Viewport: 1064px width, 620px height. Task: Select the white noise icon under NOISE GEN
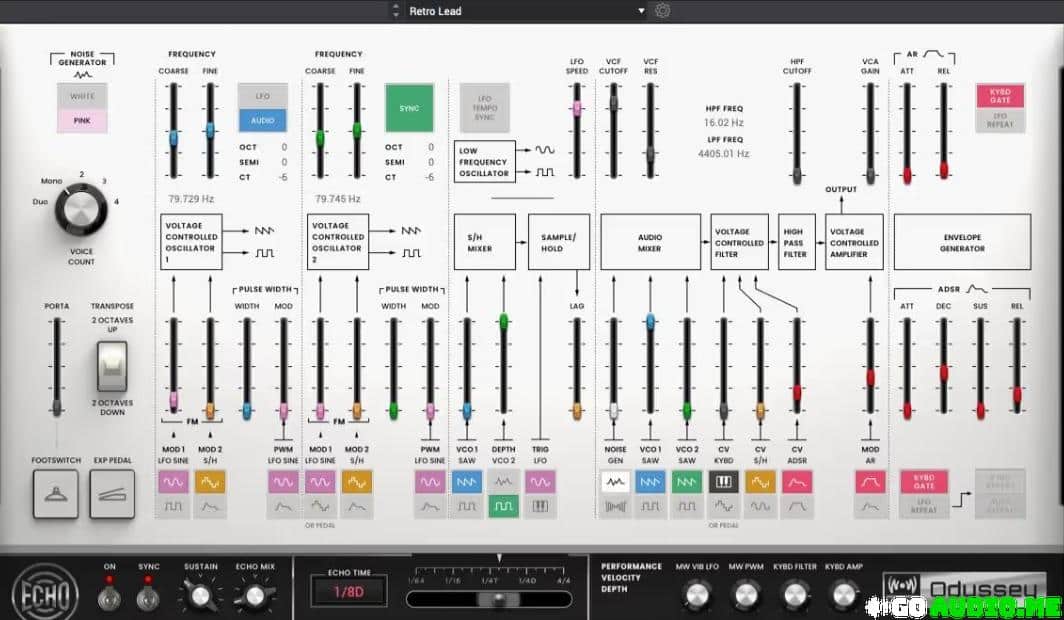click(614, 482)
